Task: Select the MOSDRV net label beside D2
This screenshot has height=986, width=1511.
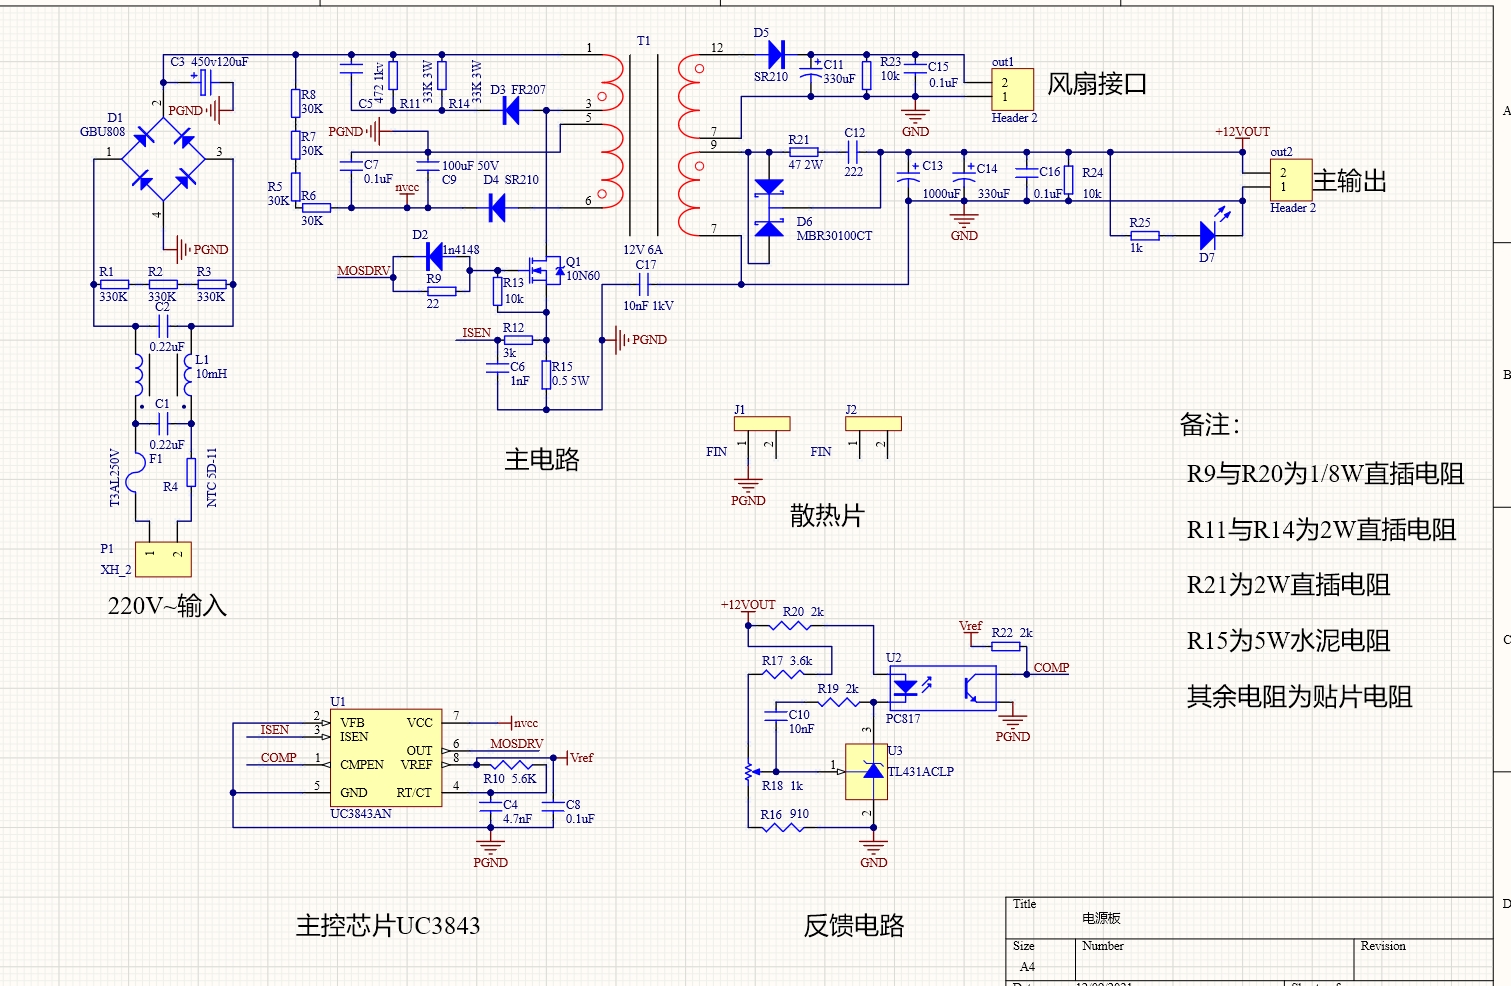Action: [363, 271]
